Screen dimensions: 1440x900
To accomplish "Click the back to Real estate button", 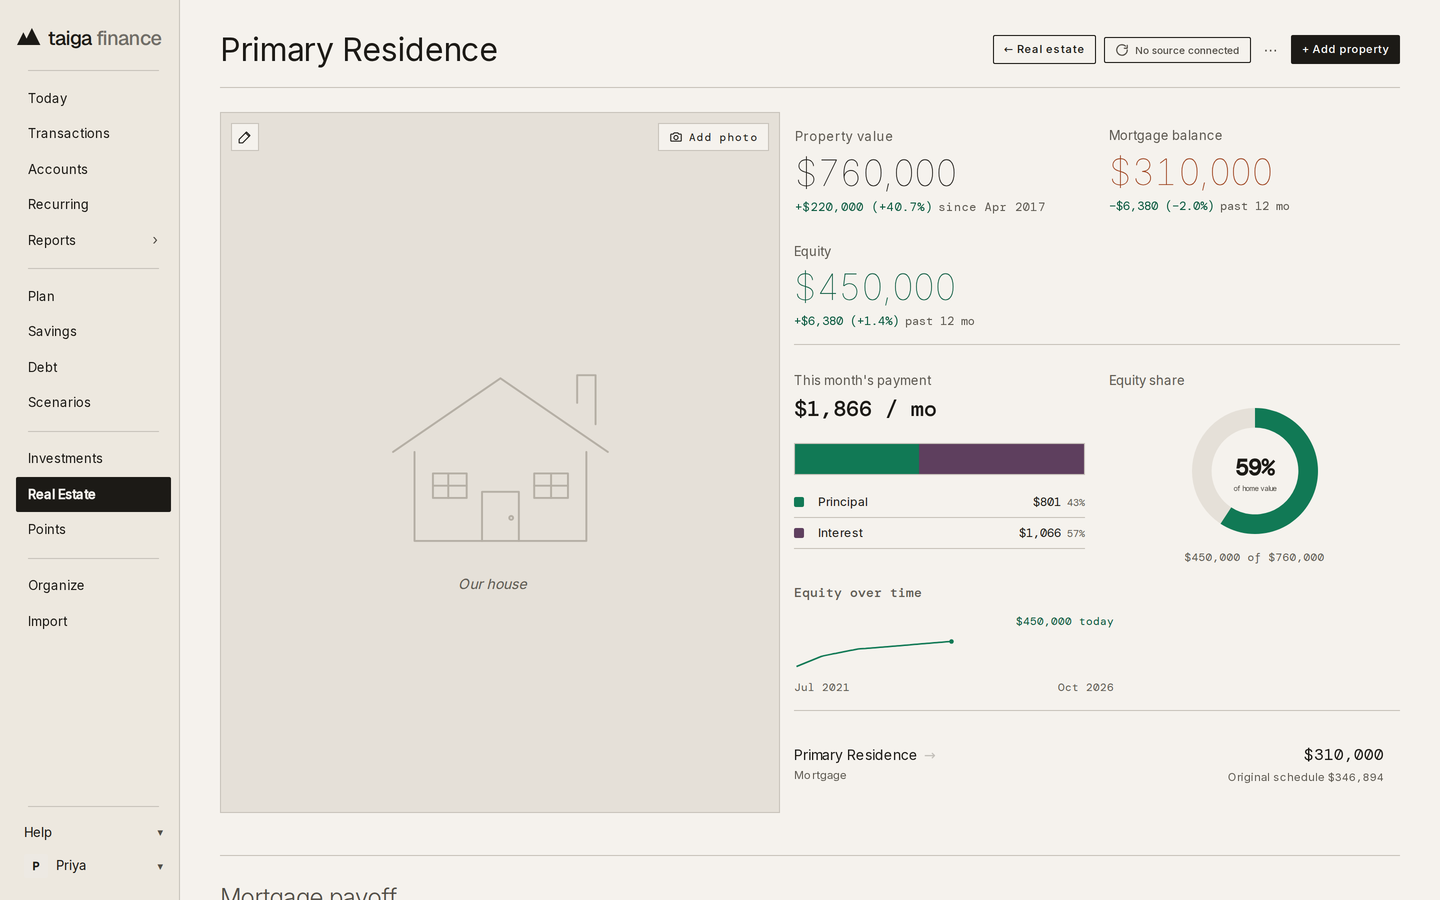I will click(1044, 49).
